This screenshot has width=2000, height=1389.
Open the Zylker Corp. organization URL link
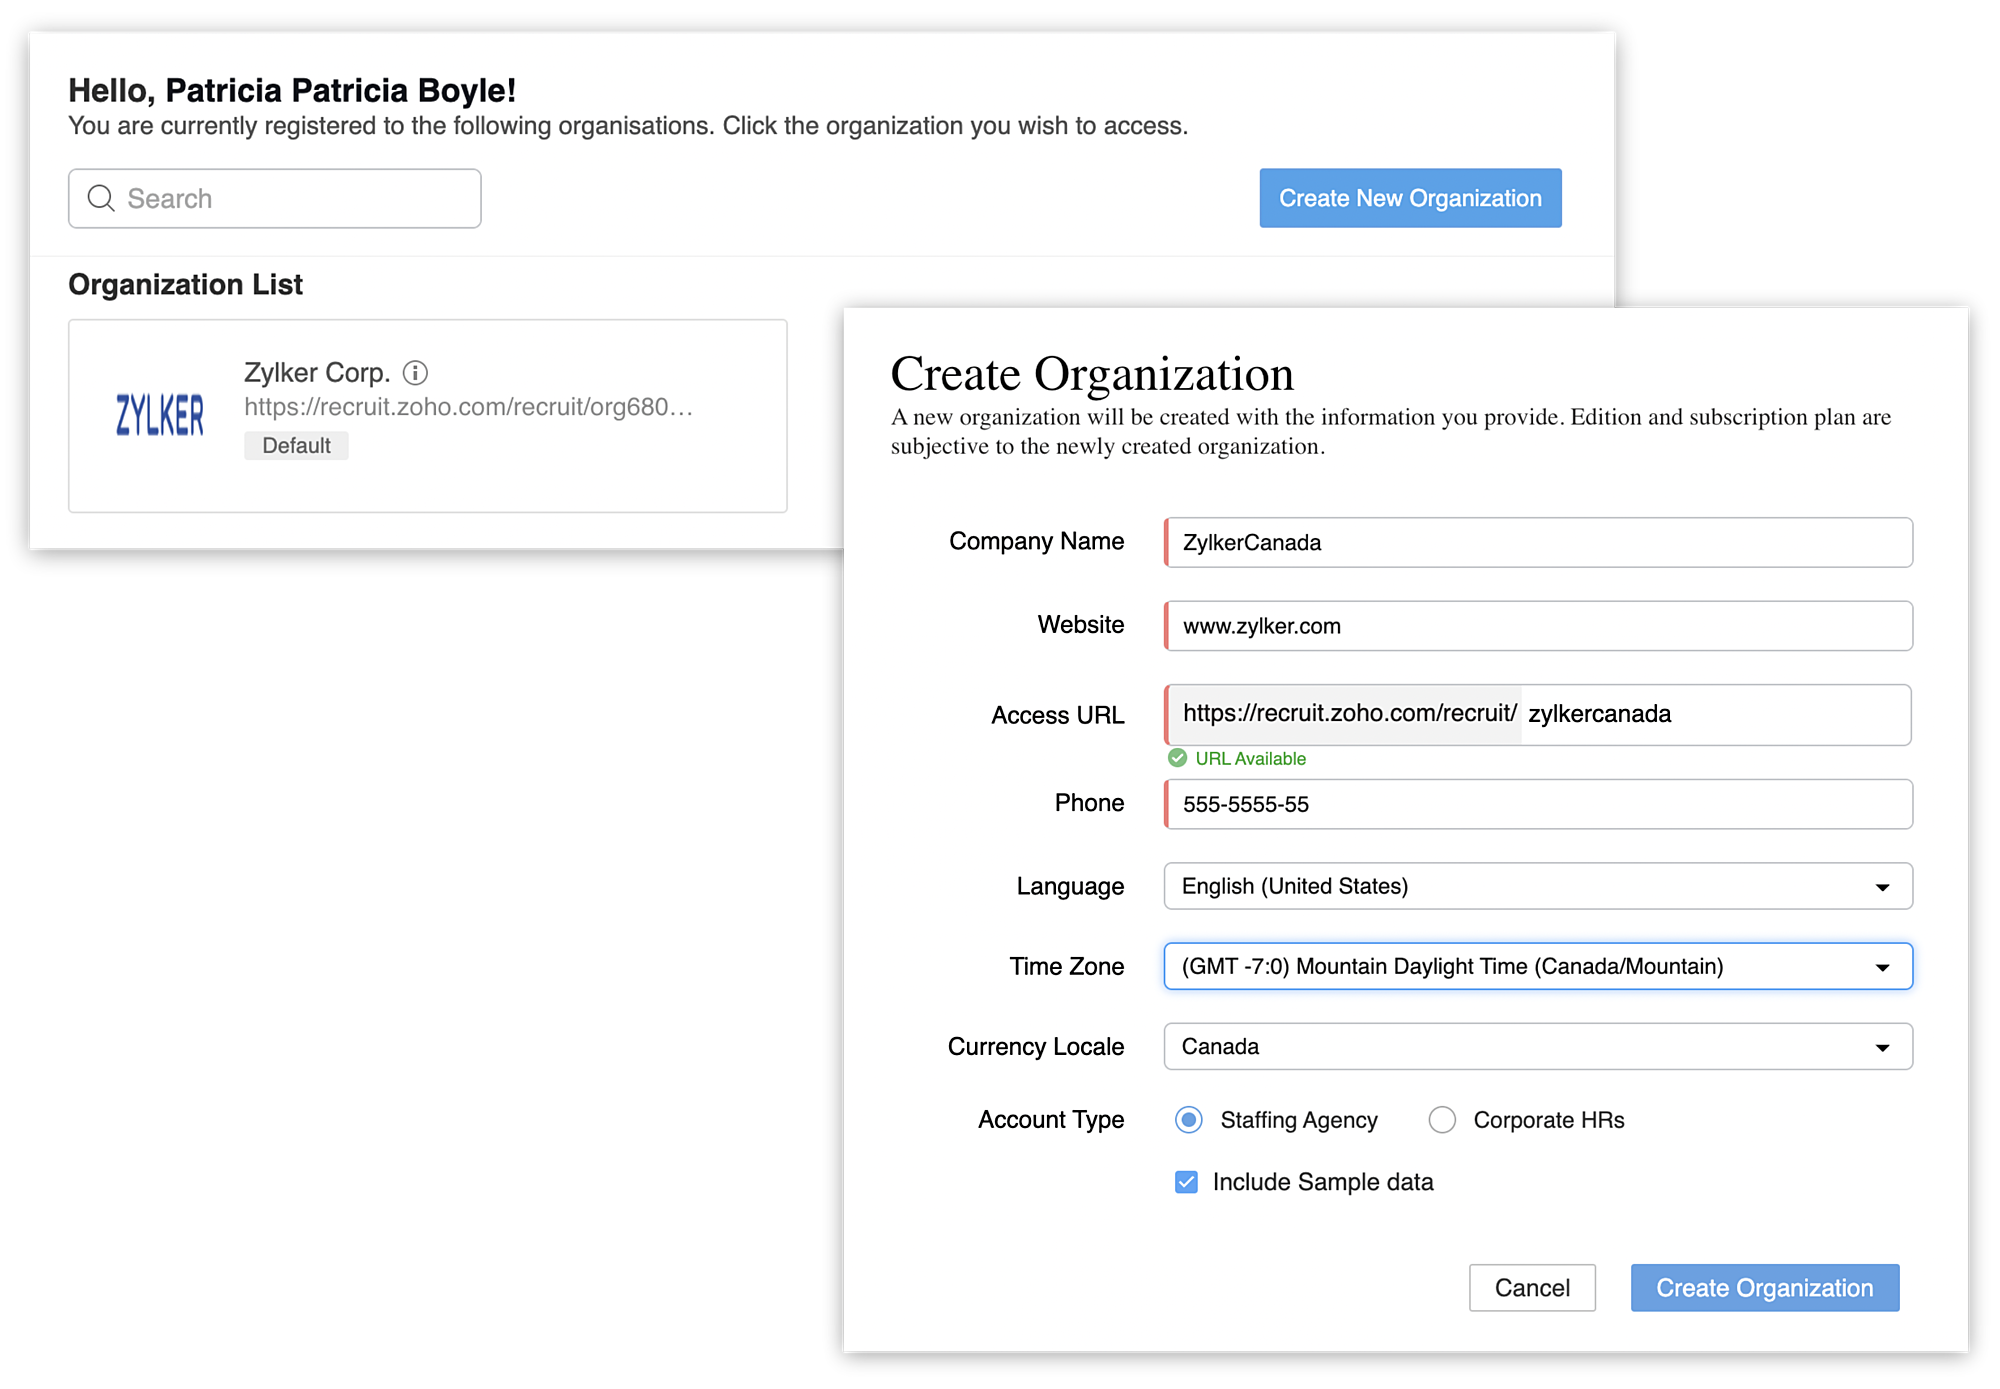pyautogui.click(x=468, y=407)
